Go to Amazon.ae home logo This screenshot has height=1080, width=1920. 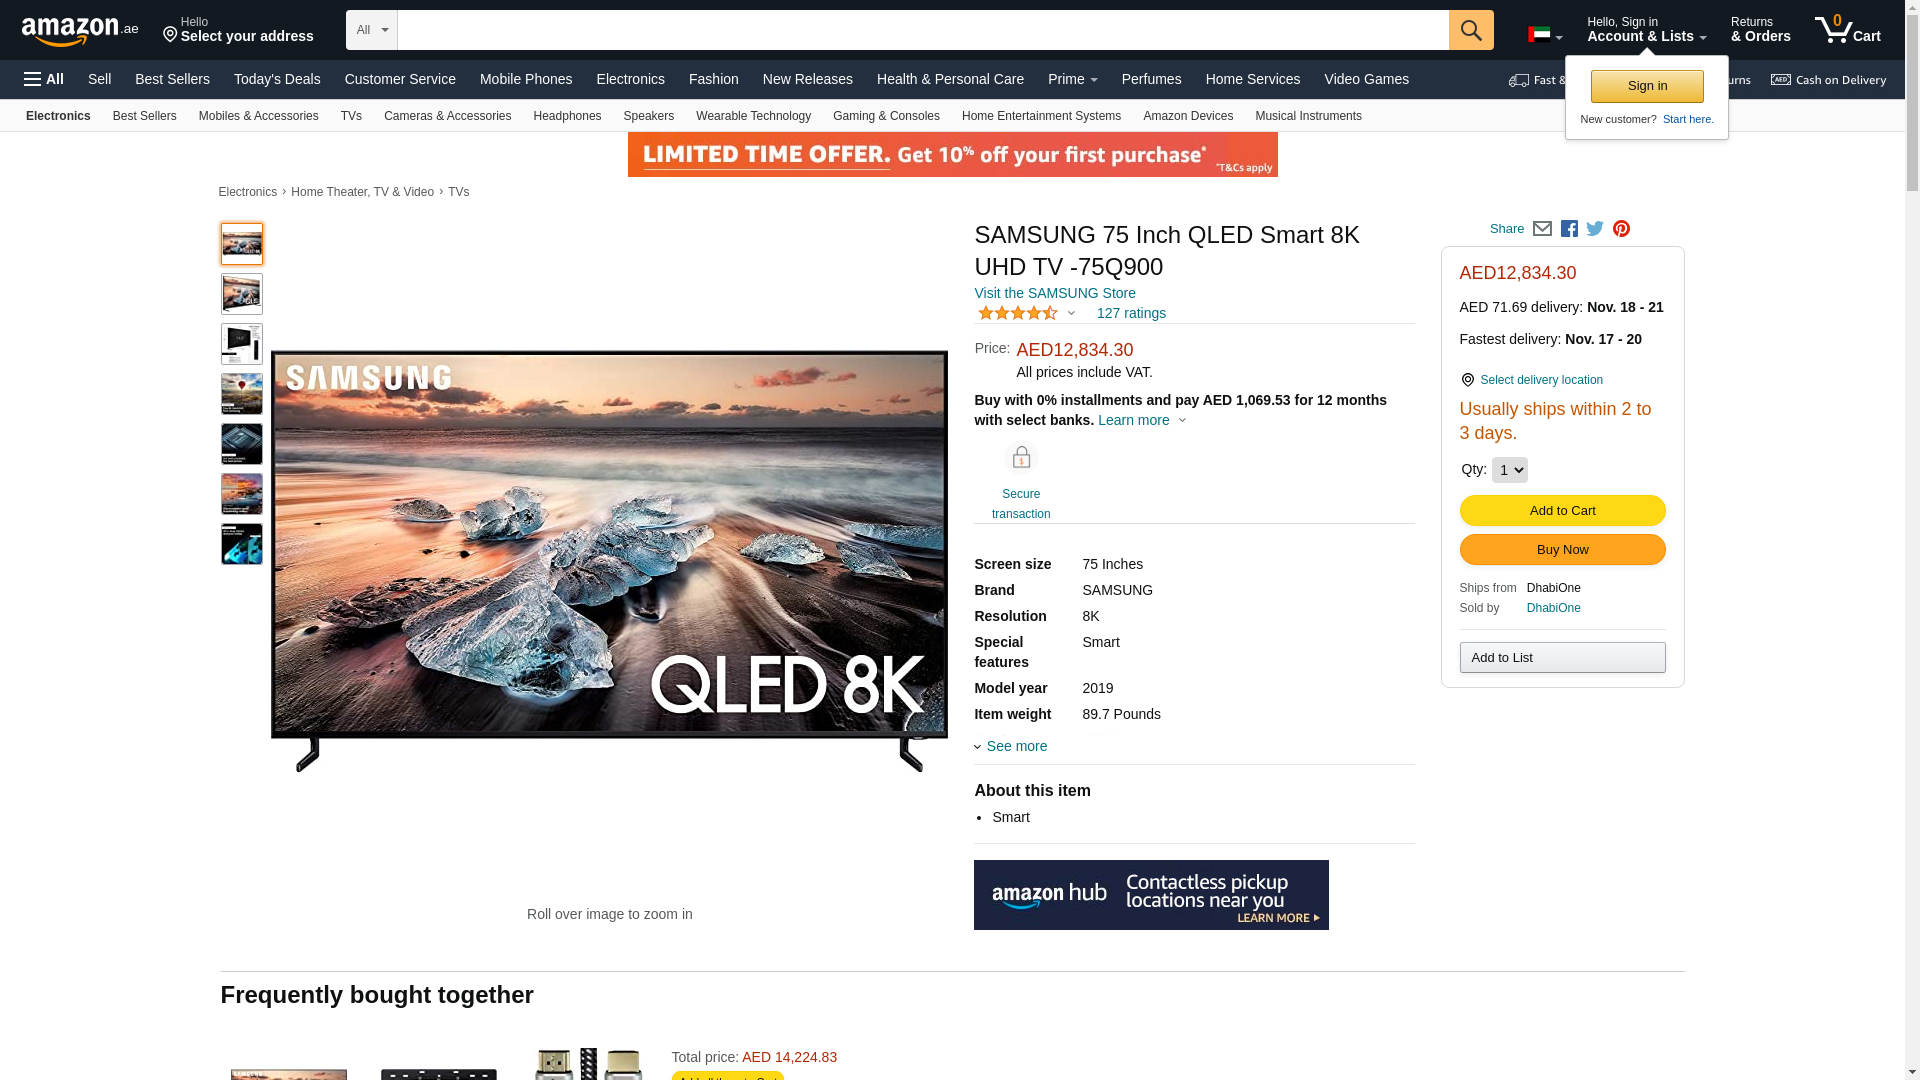80,30
